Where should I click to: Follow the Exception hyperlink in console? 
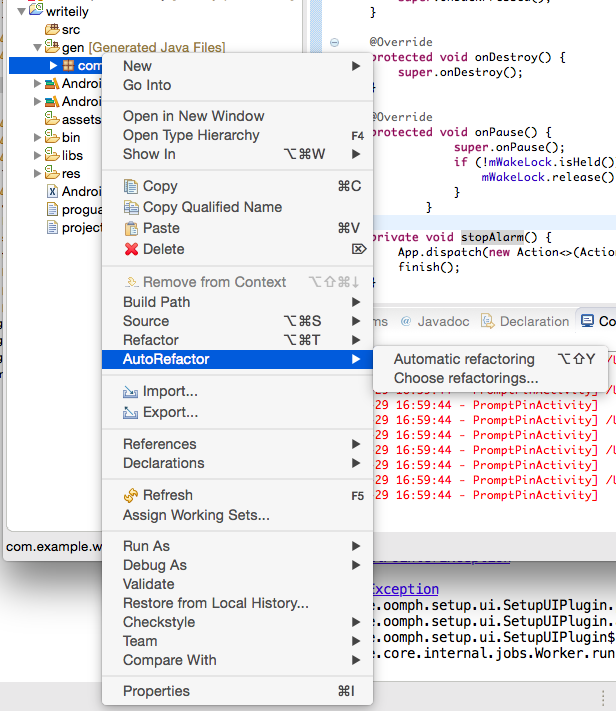point(404,589)
